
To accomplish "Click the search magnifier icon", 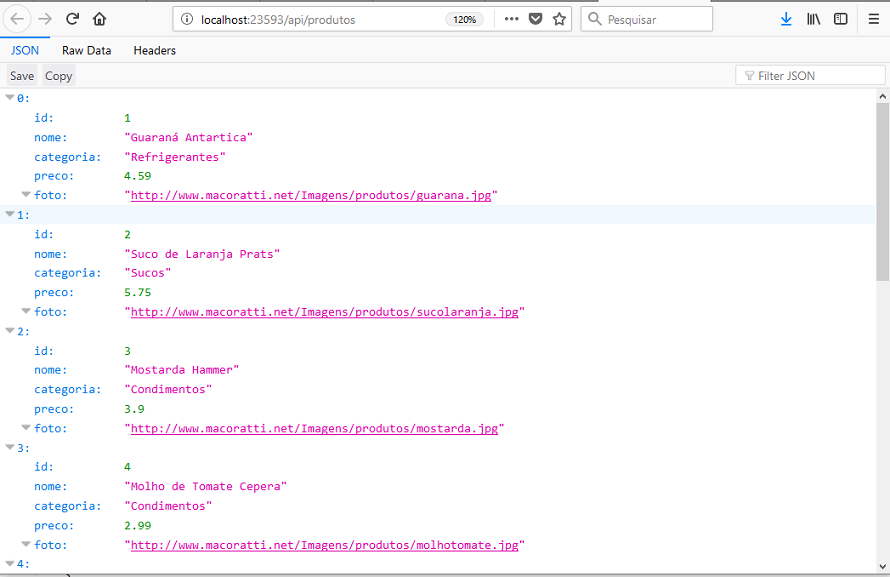I will 594,19.
